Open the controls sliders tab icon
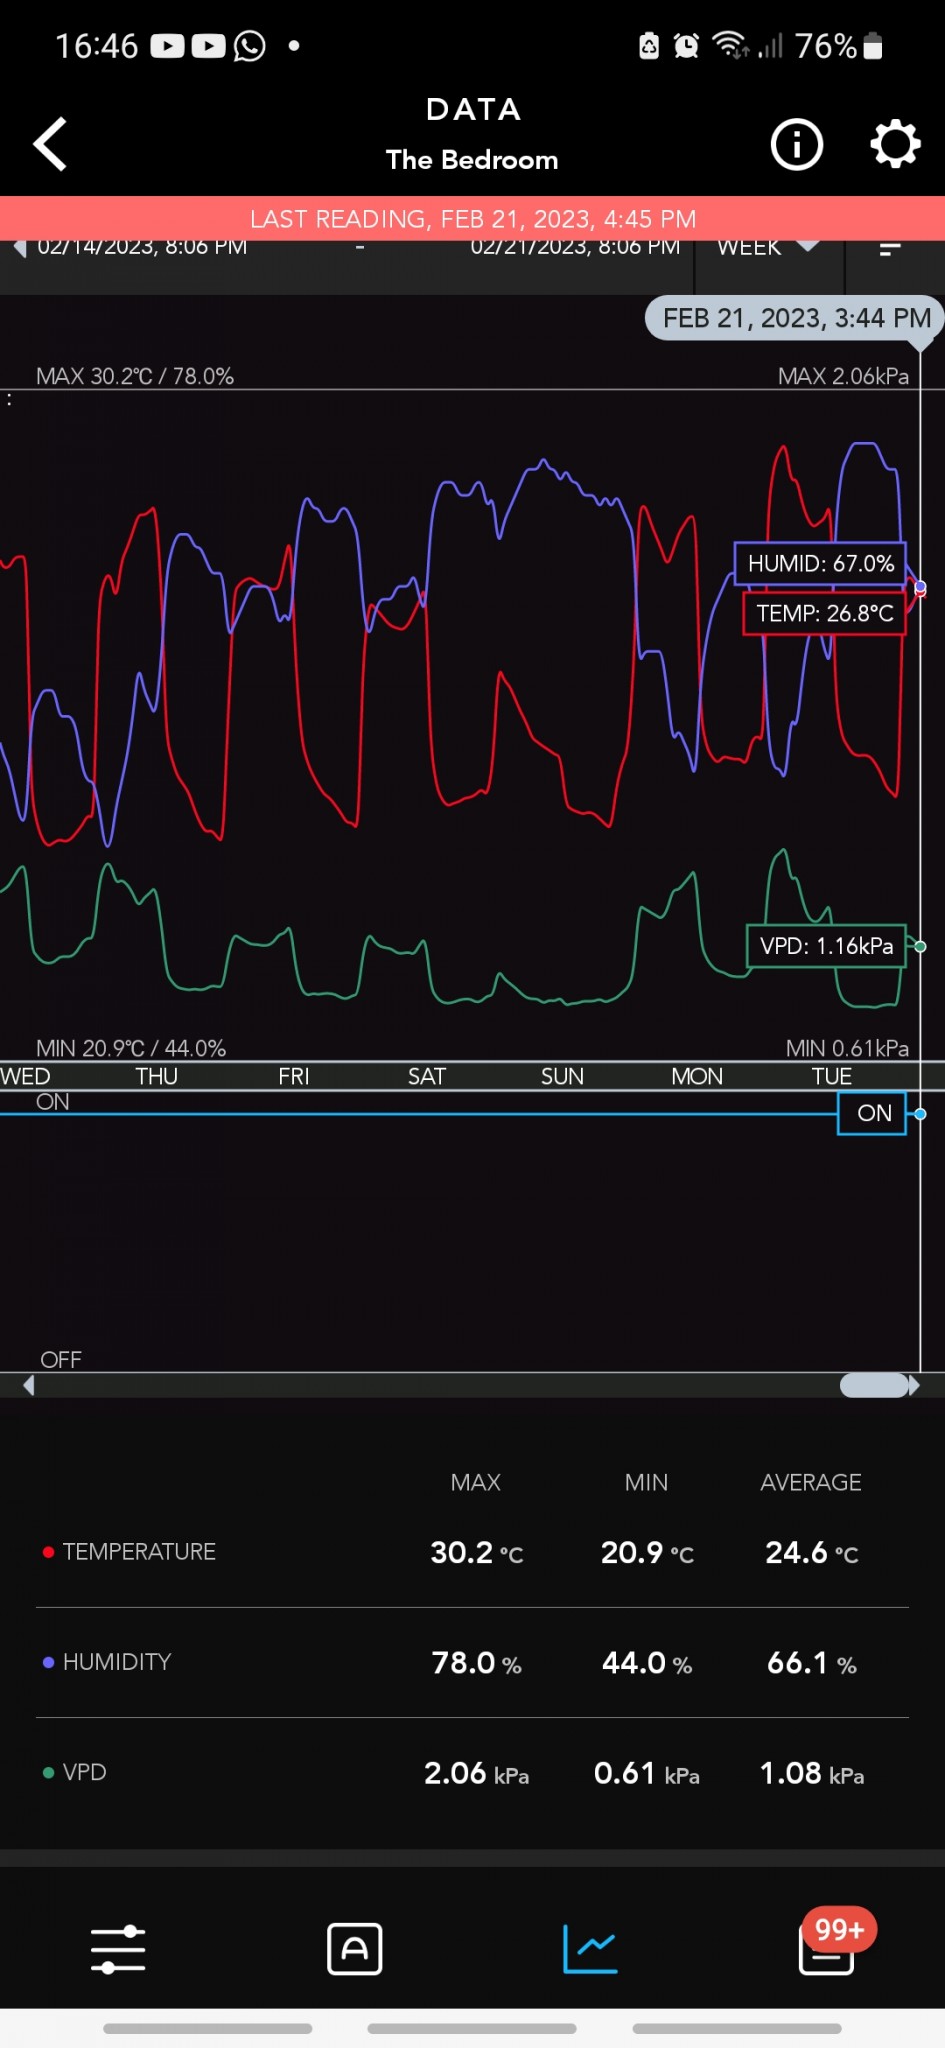This screenshot has height=2048, width=945. (x=118, y=1949)
